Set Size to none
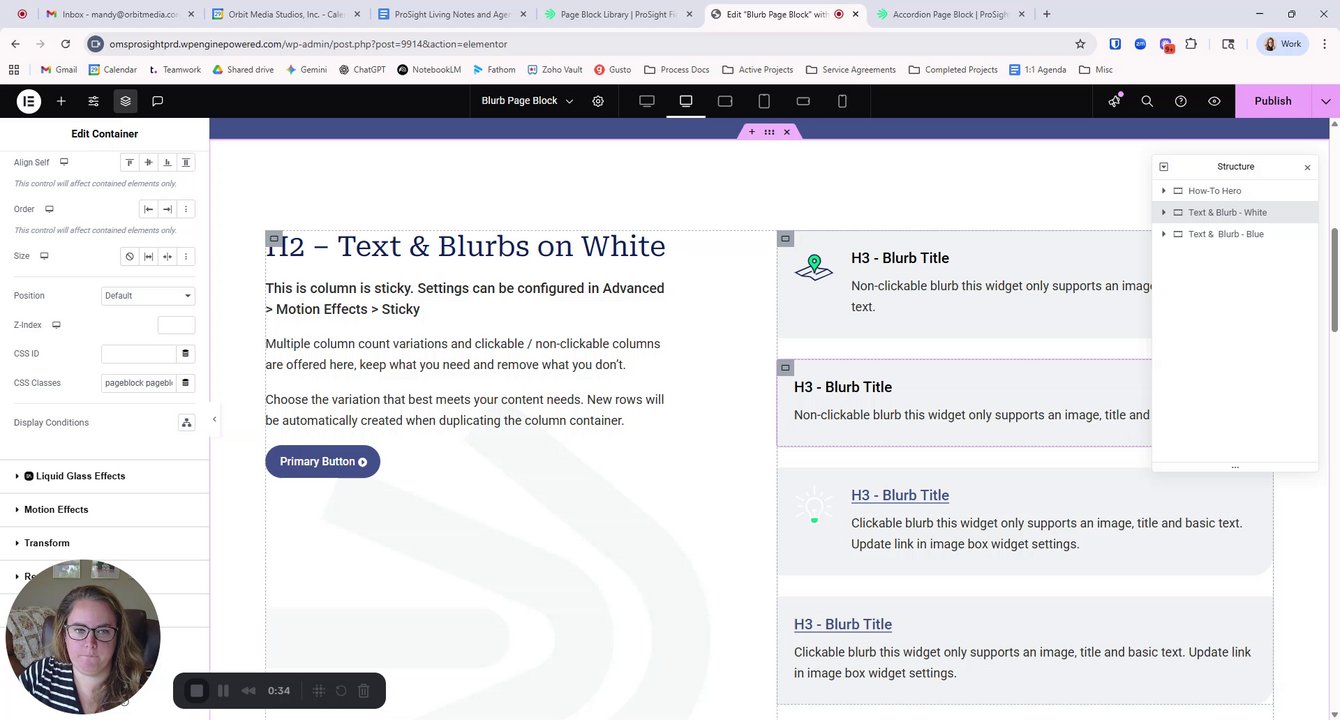 point(129,256)
